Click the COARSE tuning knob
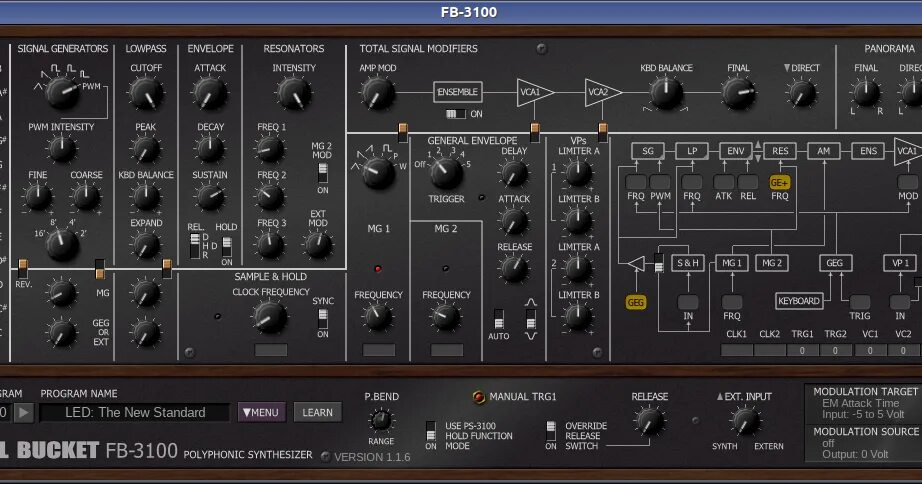 86,196
